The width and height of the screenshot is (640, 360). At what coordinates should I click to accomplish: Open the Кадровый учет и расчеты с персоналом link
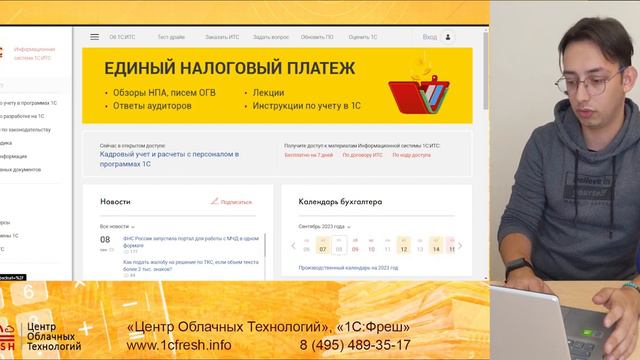point(169,159)
